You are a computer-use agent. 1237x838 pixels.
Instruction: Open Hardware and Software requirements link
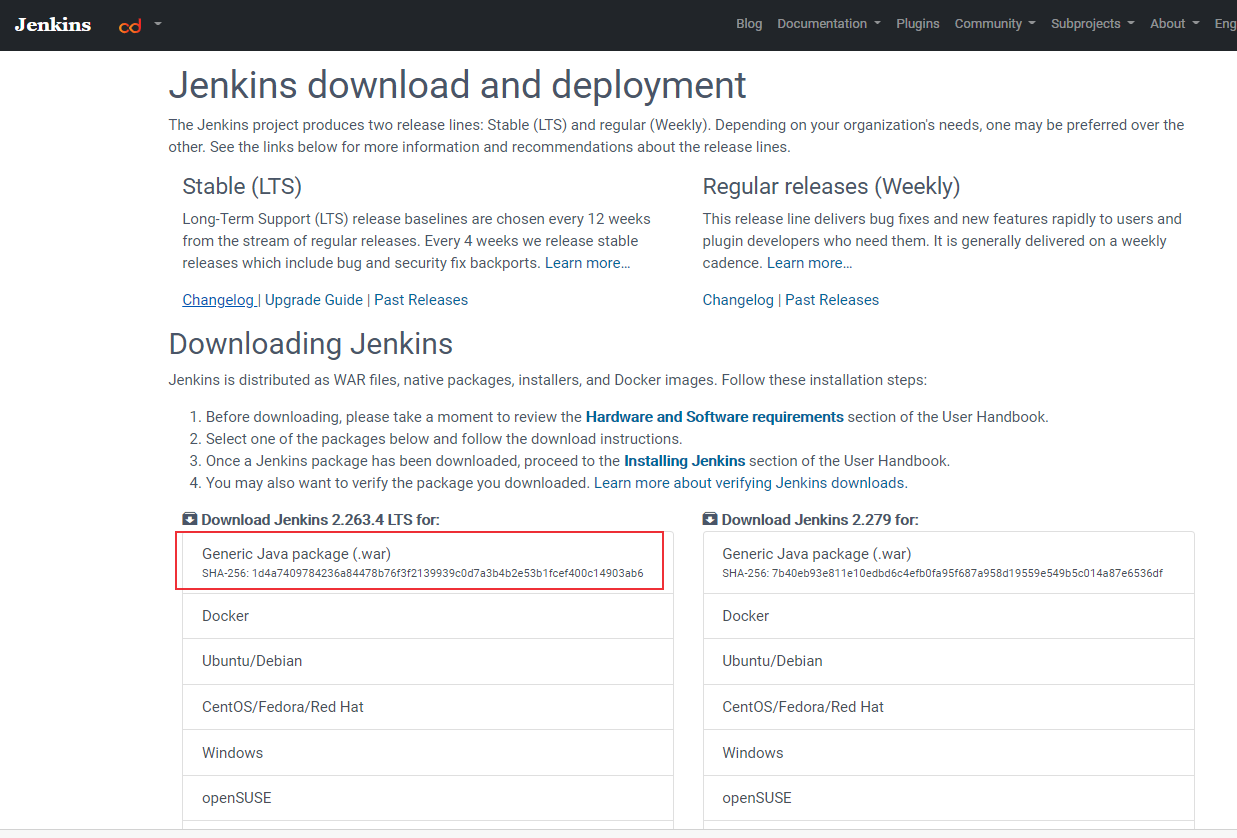[715, 417]
